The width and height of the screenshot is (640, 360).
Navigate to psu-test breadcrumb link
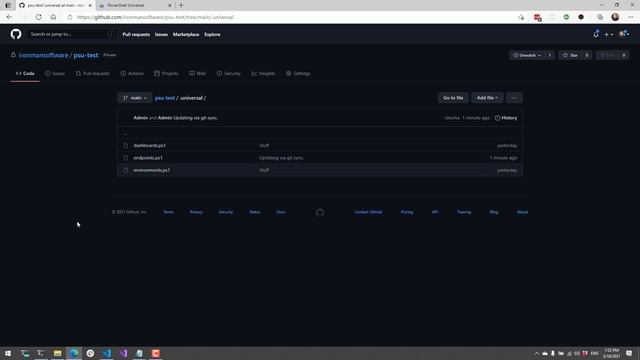click(x=165, y=98)
